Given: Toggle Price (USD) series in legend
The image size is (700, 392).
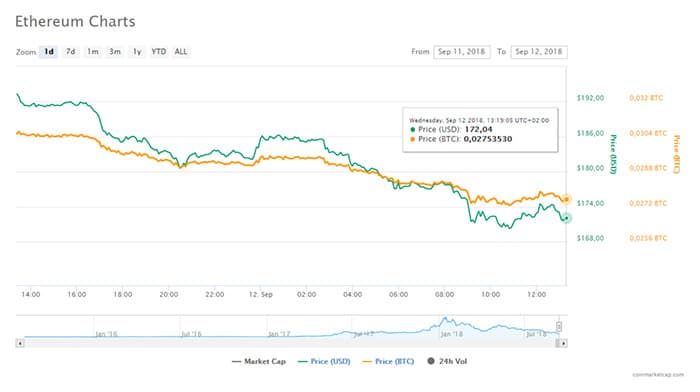Looking at the screenshot, I should tap(324, 361).
